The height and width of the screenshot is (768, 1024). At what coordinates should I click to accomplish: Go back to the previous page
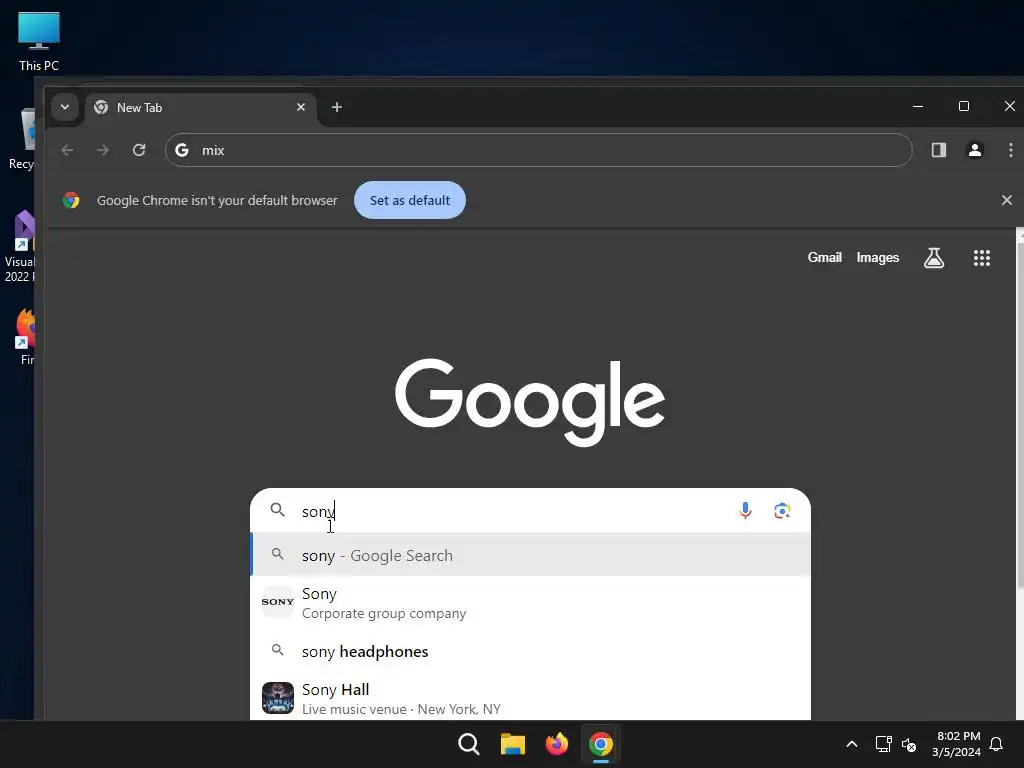click(x=67, y=150)
